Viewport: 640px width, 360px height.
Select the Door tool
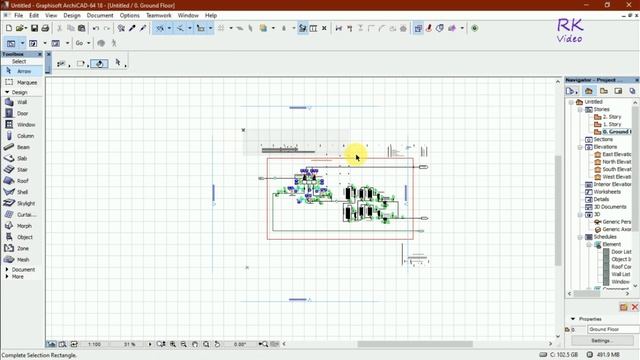pos(22,113)
